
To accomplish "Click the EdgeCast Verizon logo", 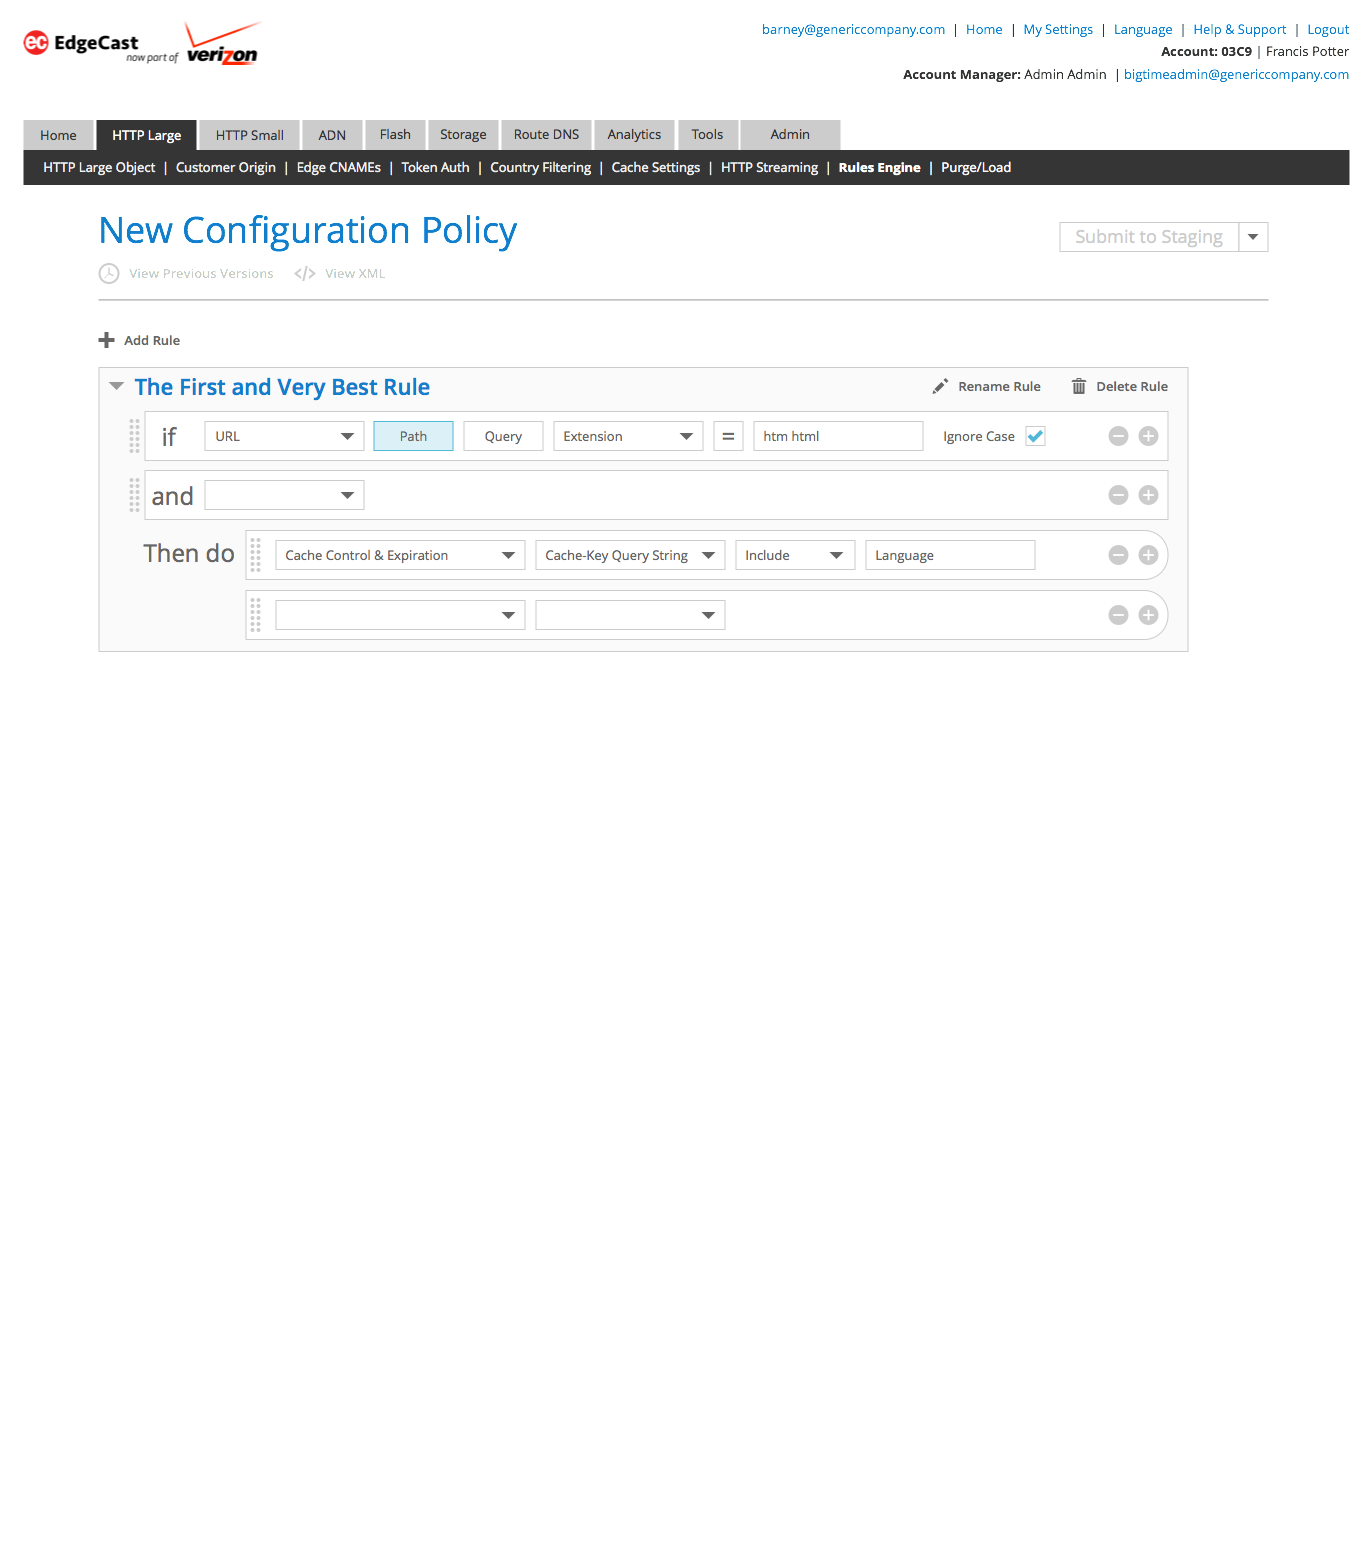I will click(142, 44).
